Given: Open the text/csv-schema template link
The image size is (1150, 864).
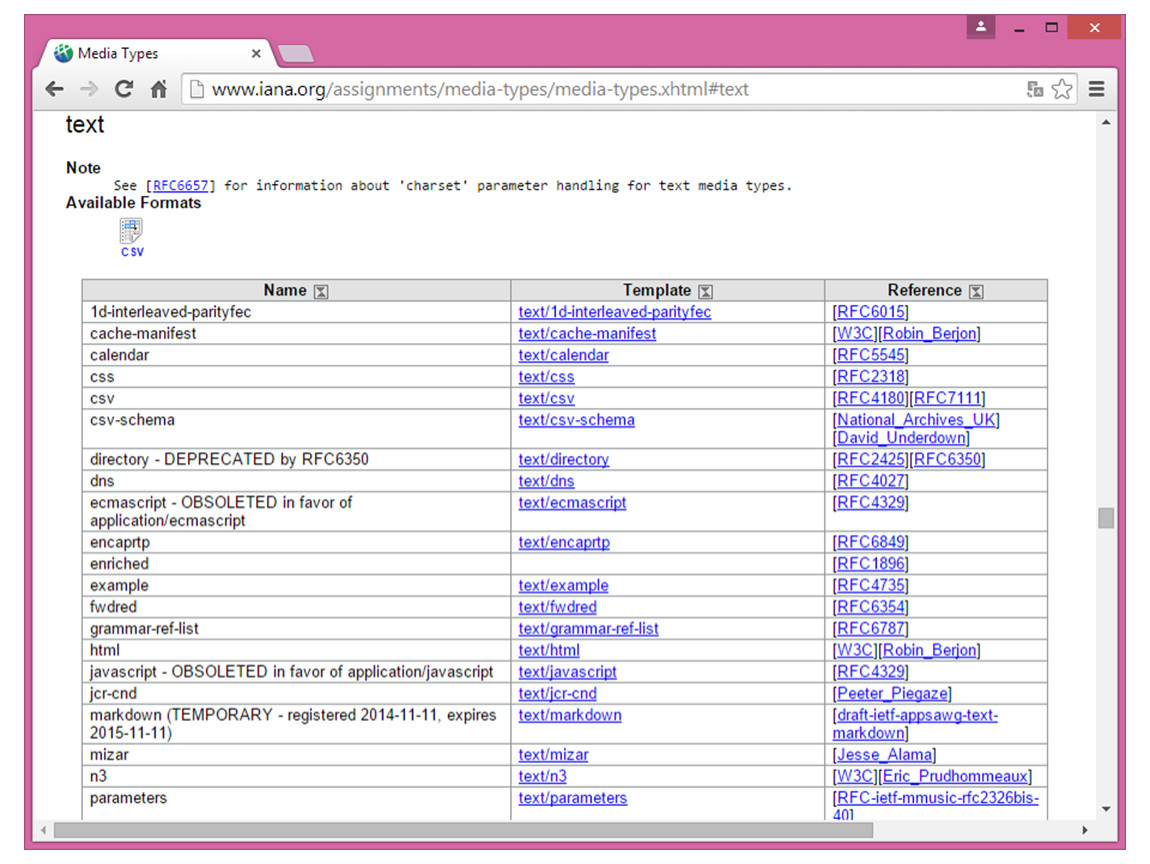Looking at the screenshot, I should pyautogui.click(x=576, y=420).
